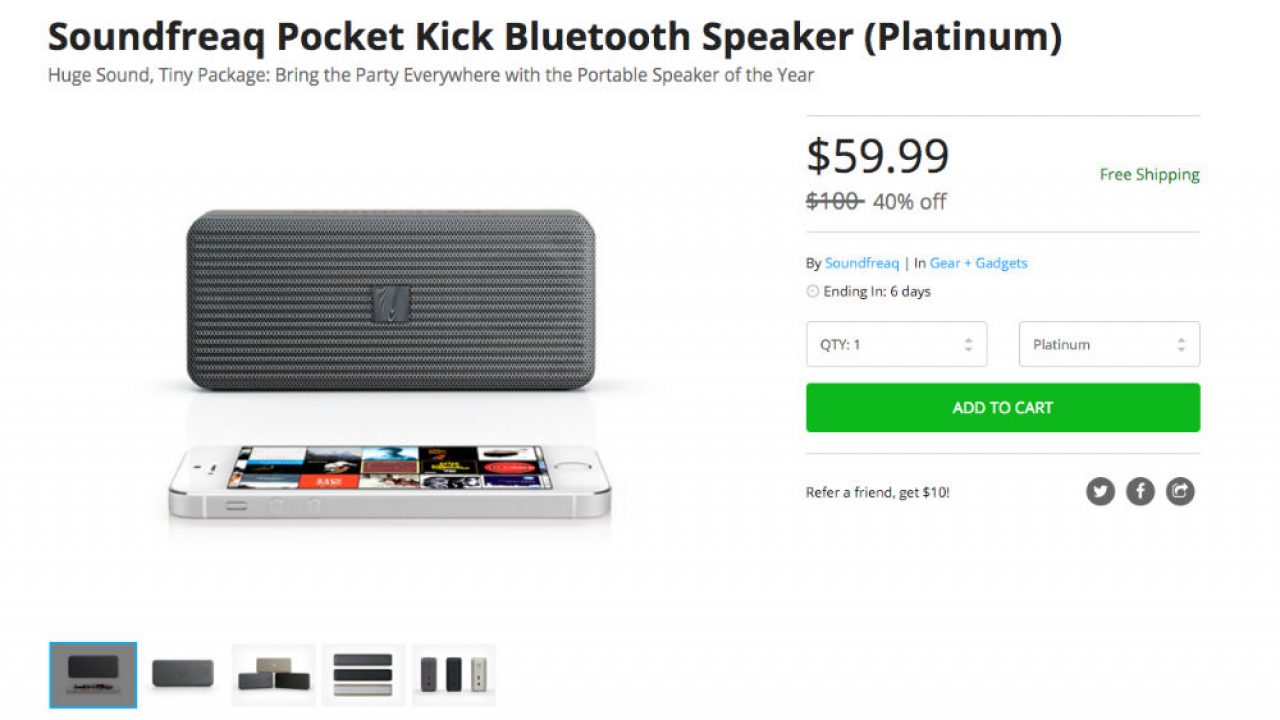The height and width of the screenshot is (720, 1280).
Task: Select the first thumbnail with speaker and phone
Action: tap(93, 675)
